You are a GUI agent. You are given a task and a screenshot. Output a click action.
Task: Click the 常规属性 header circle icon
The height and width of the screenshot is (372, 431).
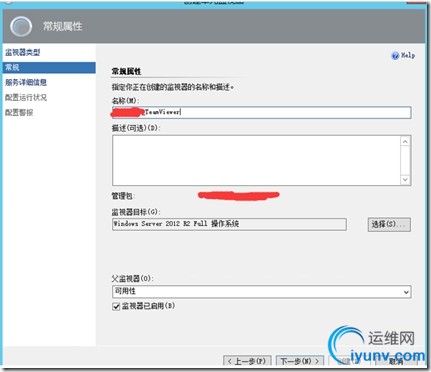click(21, 26)
